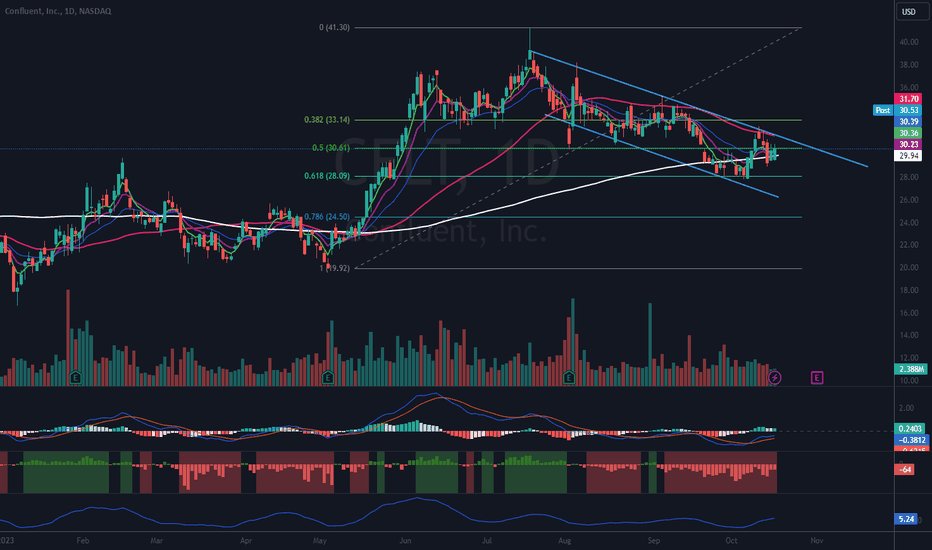
Task: Select the Fibonacci 1 (19.92) level label
Action: click(x=335, y=268)
